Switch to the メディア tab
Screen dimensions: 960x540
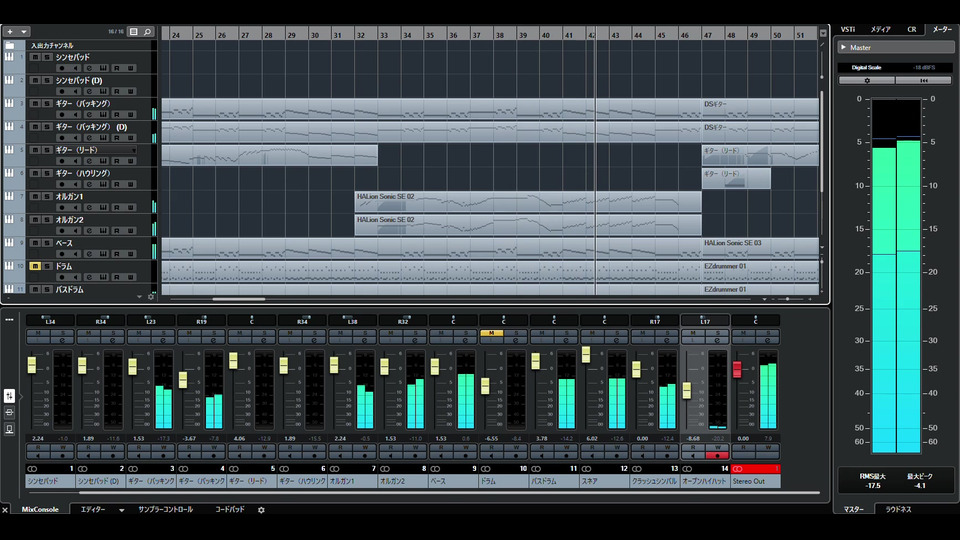pyautogui.click(x=881, y=29)
